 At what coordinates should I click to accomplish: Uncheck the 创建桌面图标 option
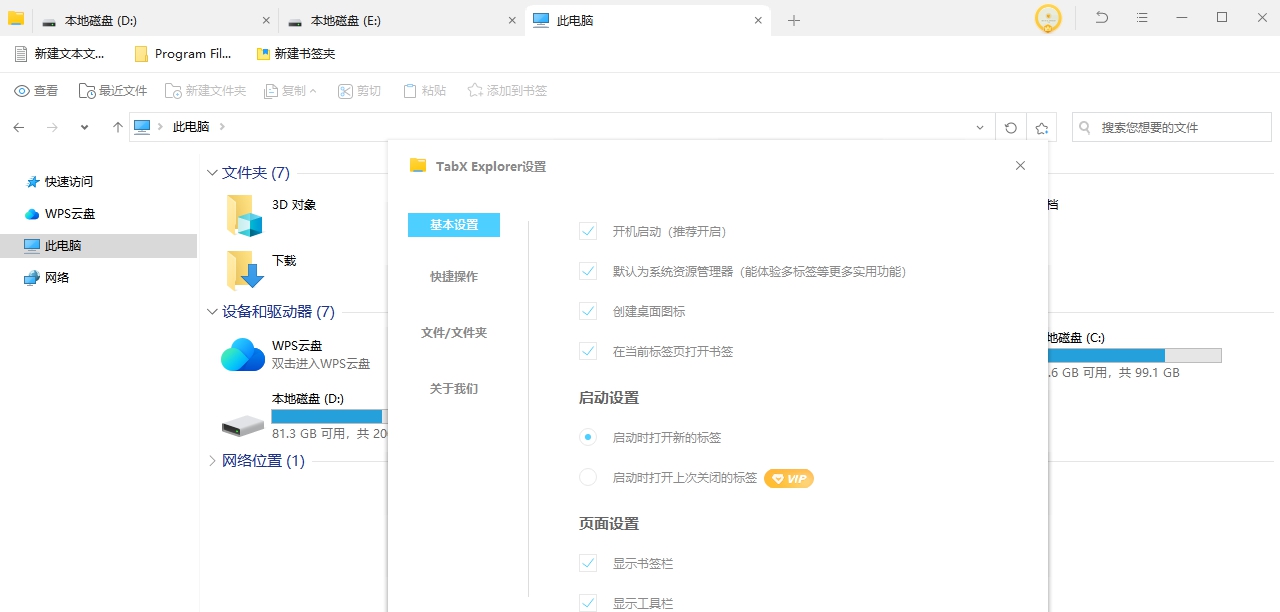[x=588, y=311]
